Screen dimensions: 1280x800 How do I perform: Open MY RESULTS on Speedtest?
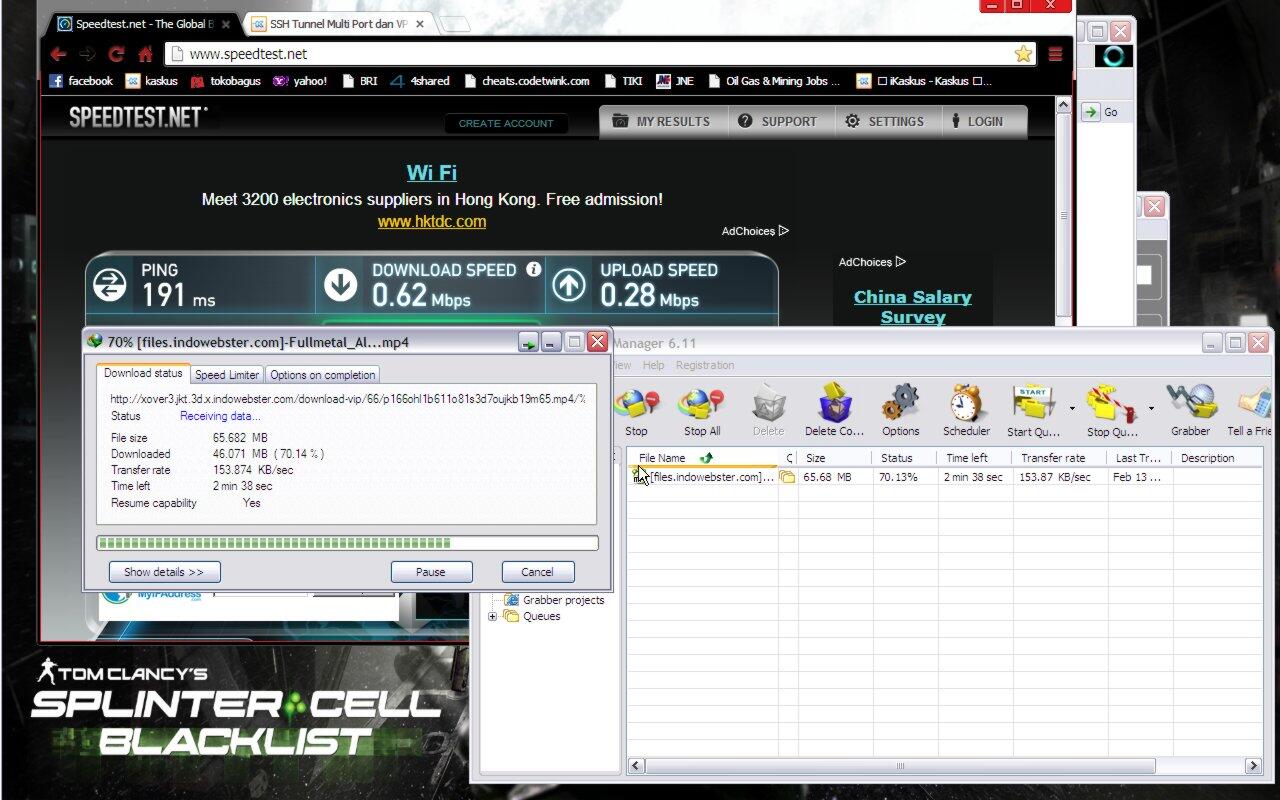661,121
